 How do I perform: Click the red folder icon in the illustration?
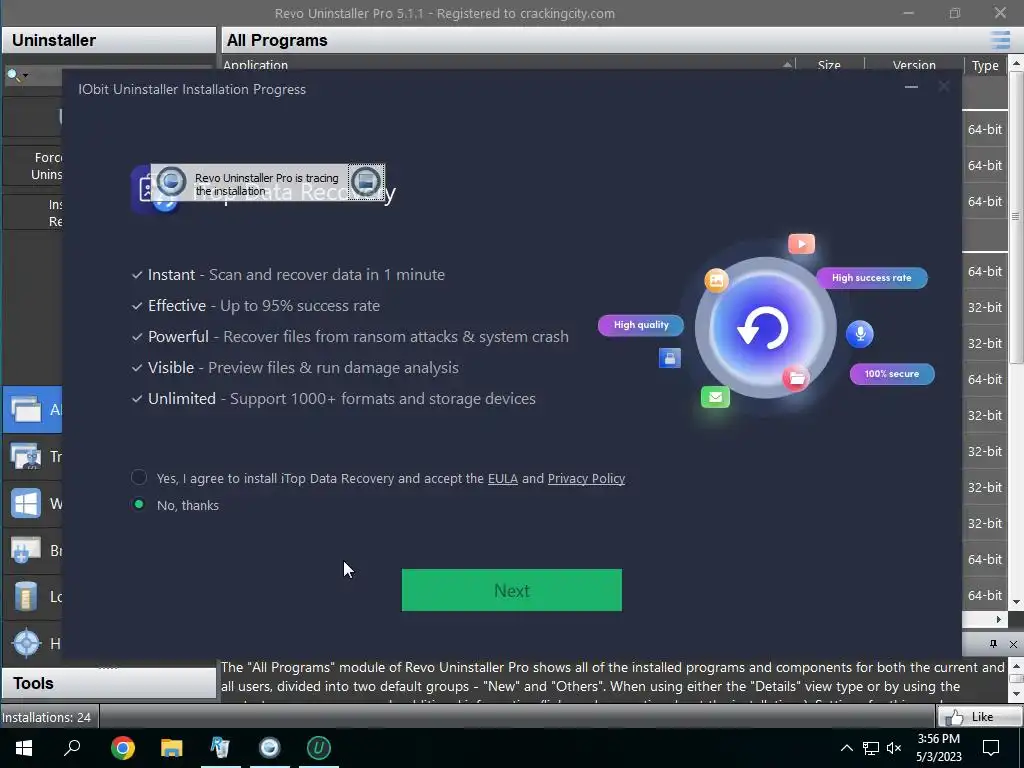click(796, 377)
